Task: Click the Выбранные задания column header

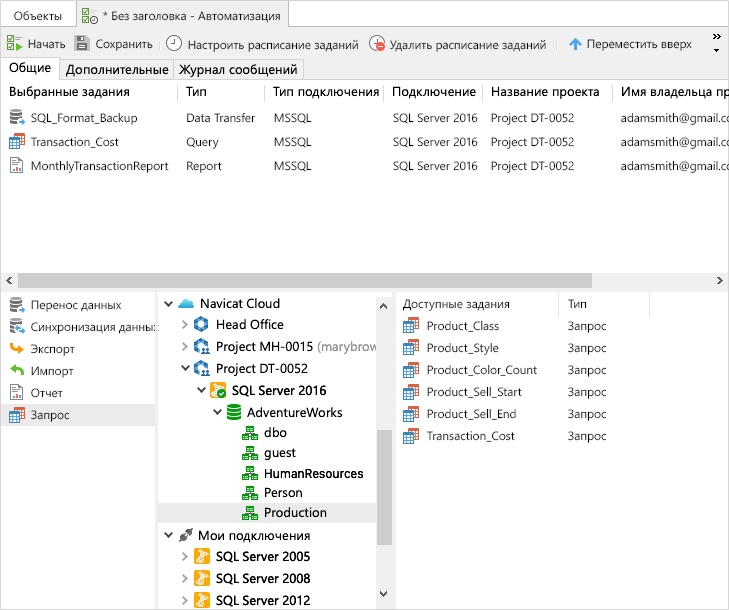Action: coord(69,92)
